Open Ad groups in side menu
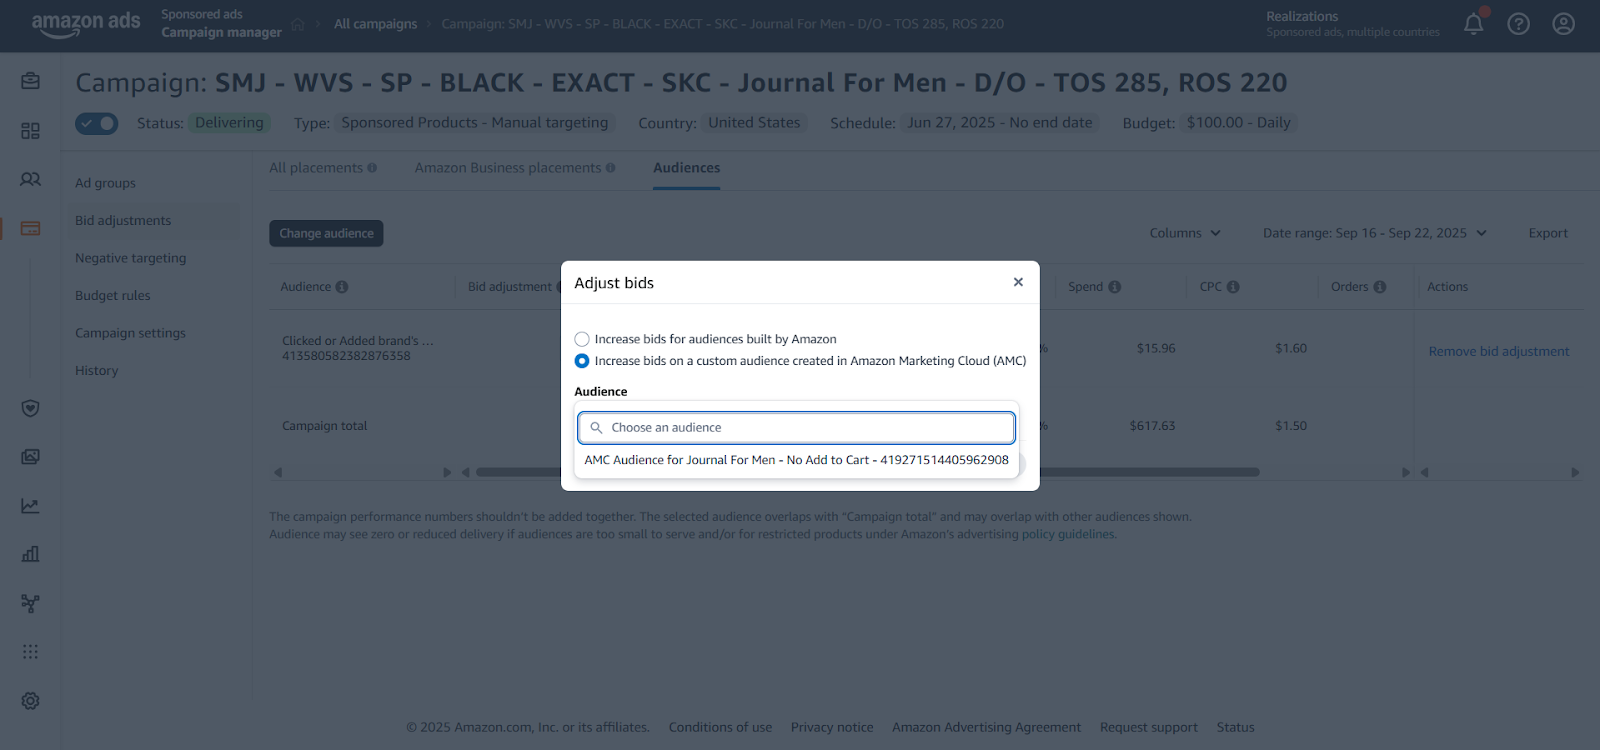Image resolution: width=1600 pixels, height=750 pixels. (105, 183)
